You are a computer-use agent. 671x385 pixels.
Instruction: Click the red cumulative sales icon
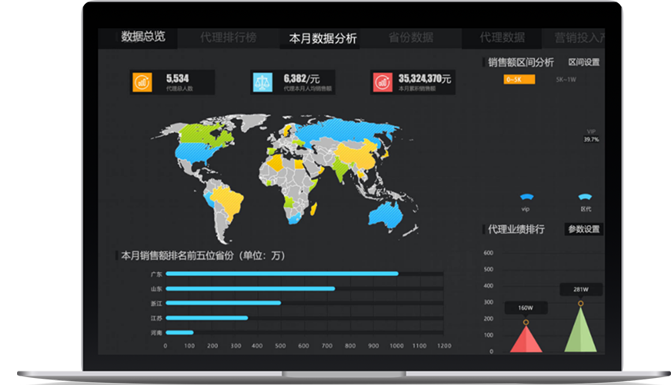pyautogui.click(x=383, y=82)
